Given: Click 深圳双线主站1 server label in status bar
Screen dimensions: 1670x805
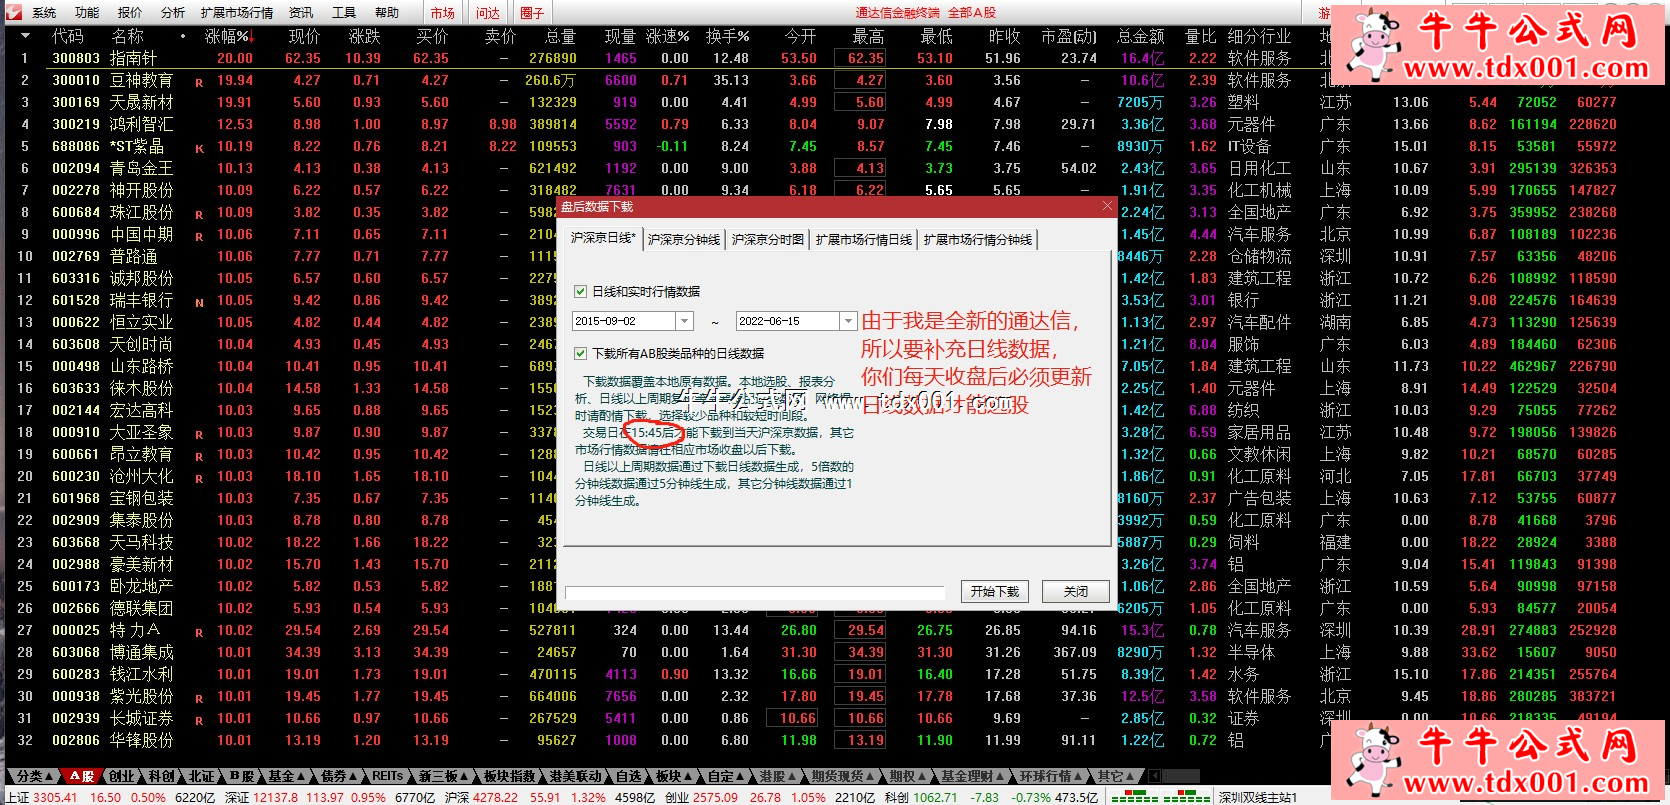Looking at the screenshot, I should 1257,797.
